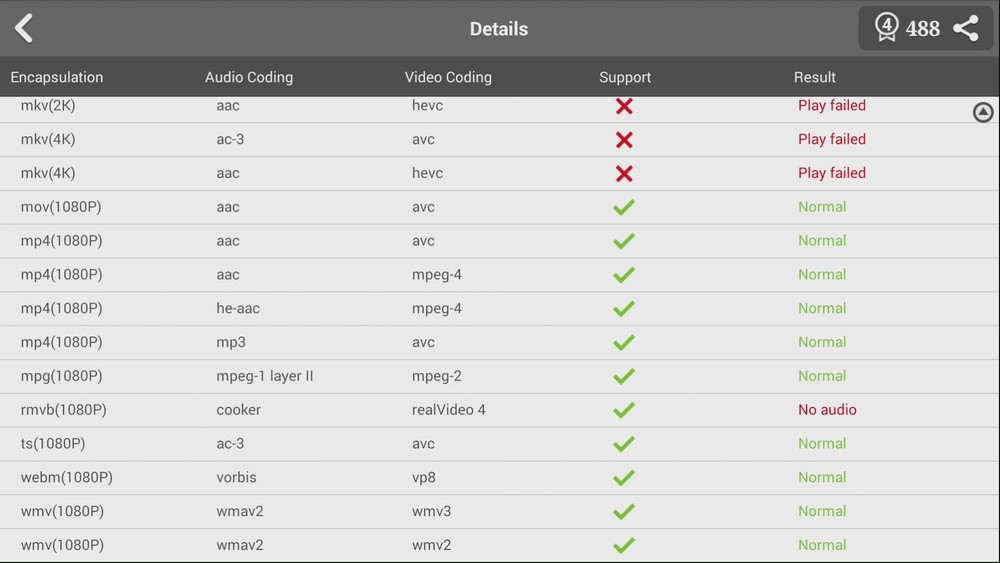Image resolution: width=1000 pixels, height=563 pixels.
Task: Click the green check for webm(1080P) row
Action: click(x=624, y=478)
